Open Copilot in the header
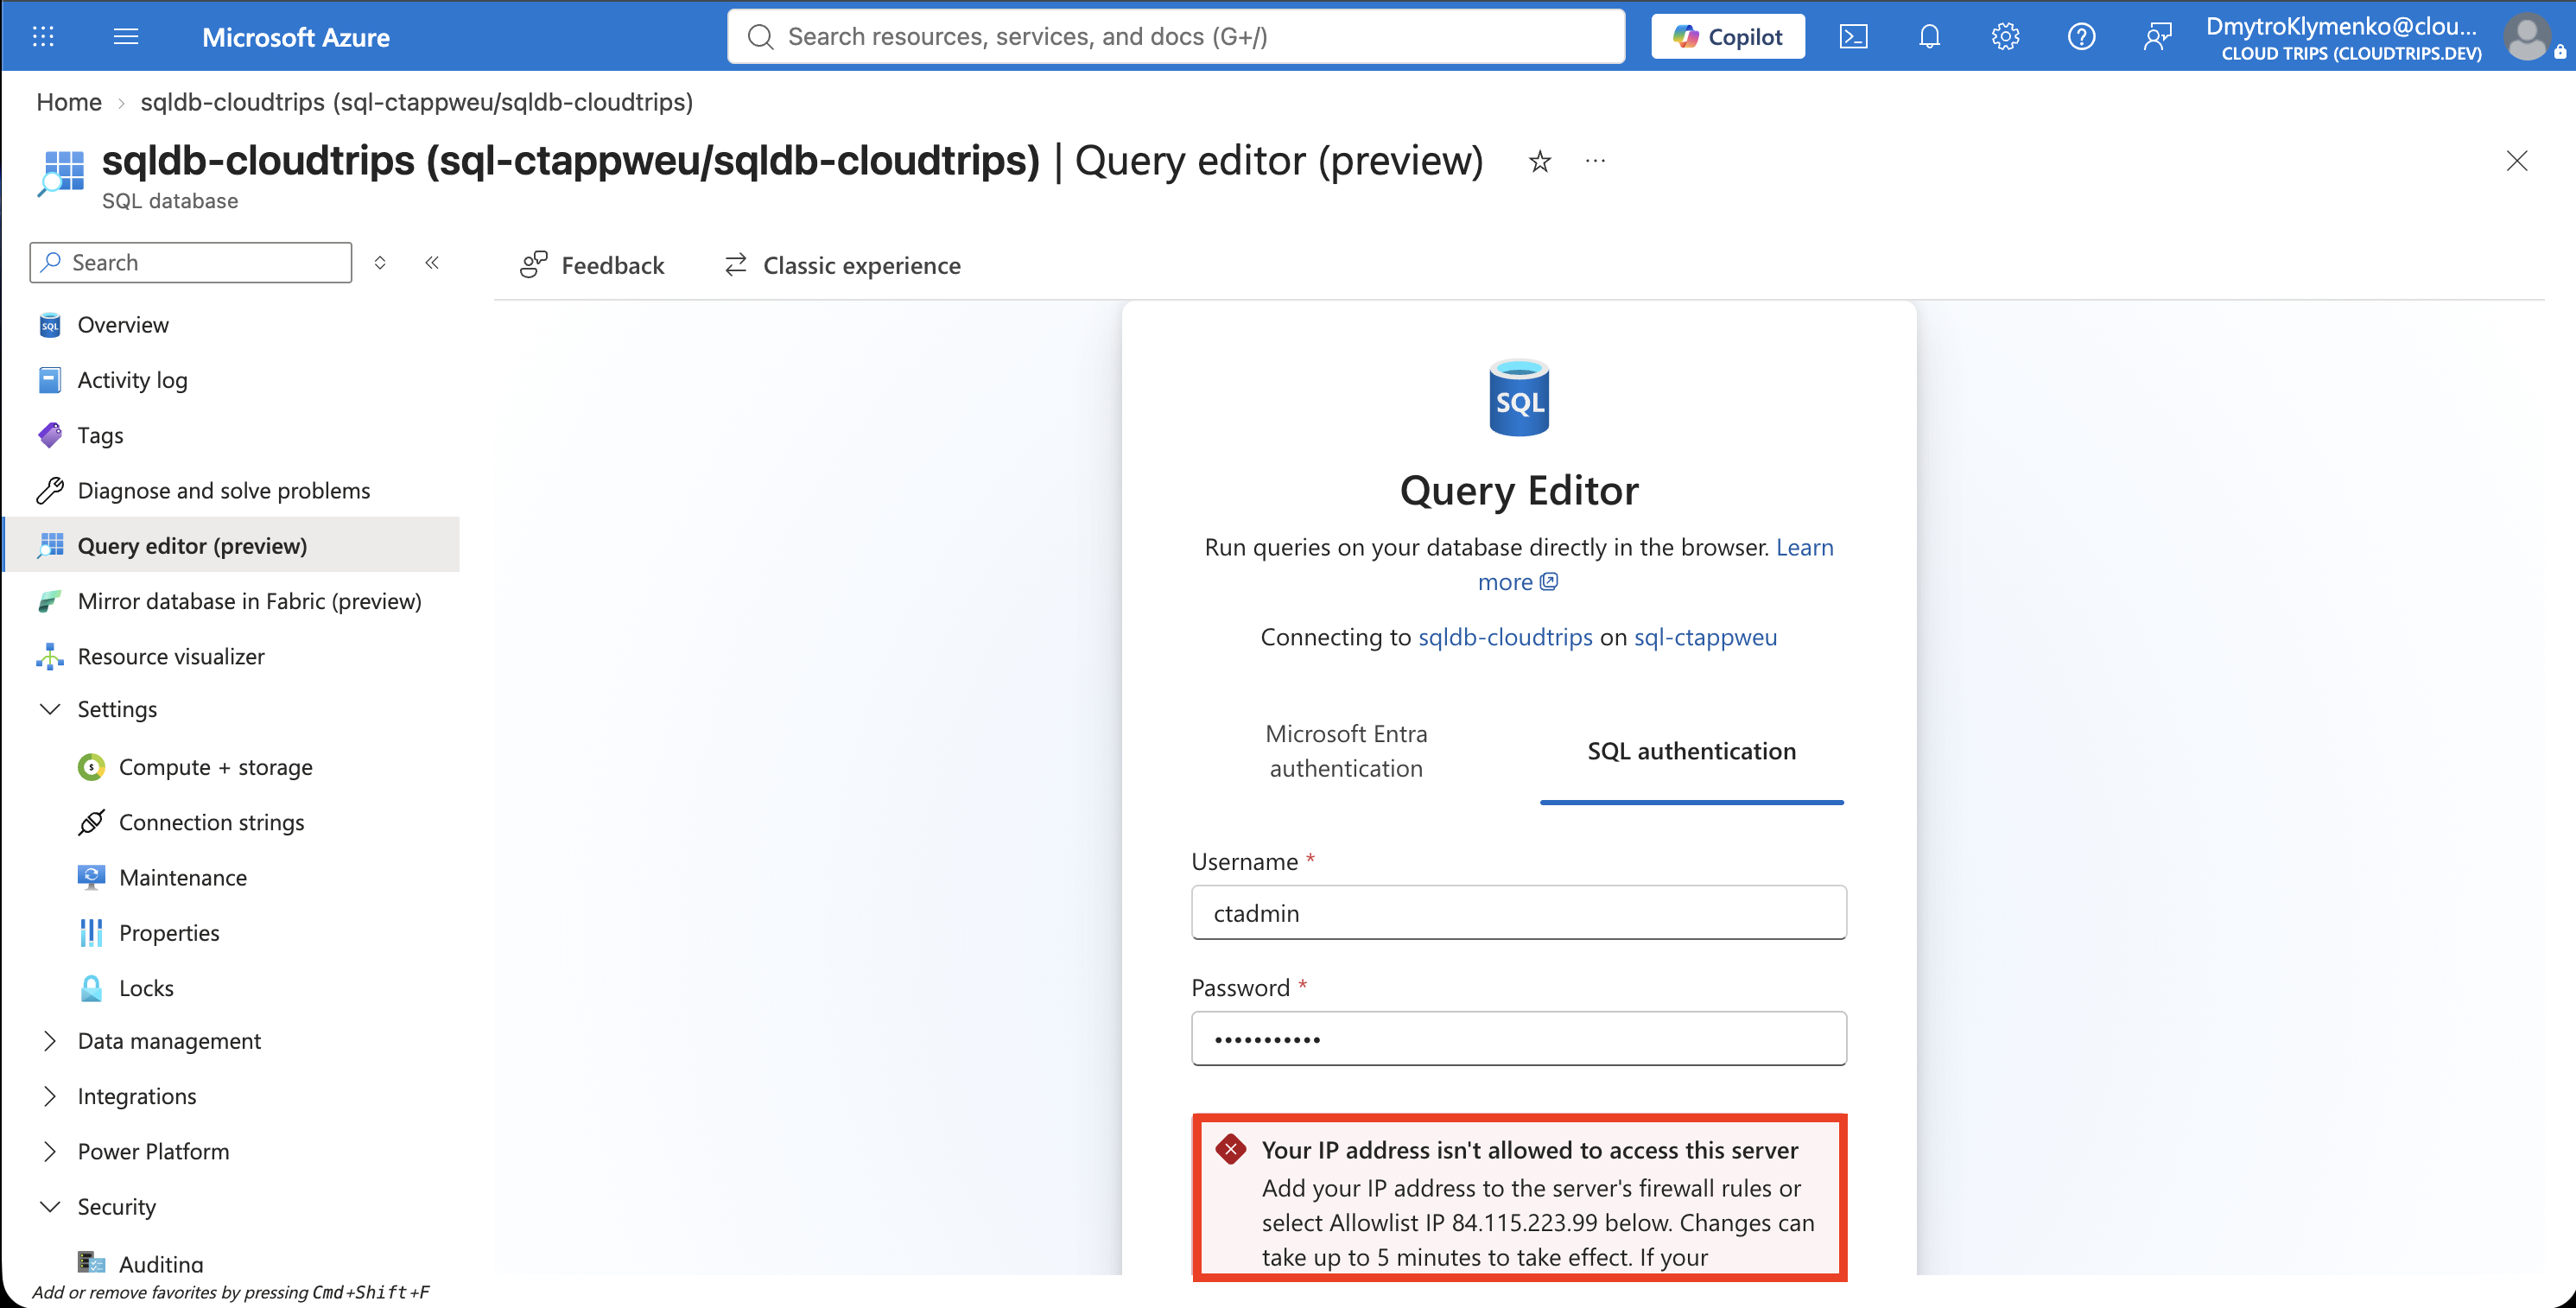 [1727, 37]
